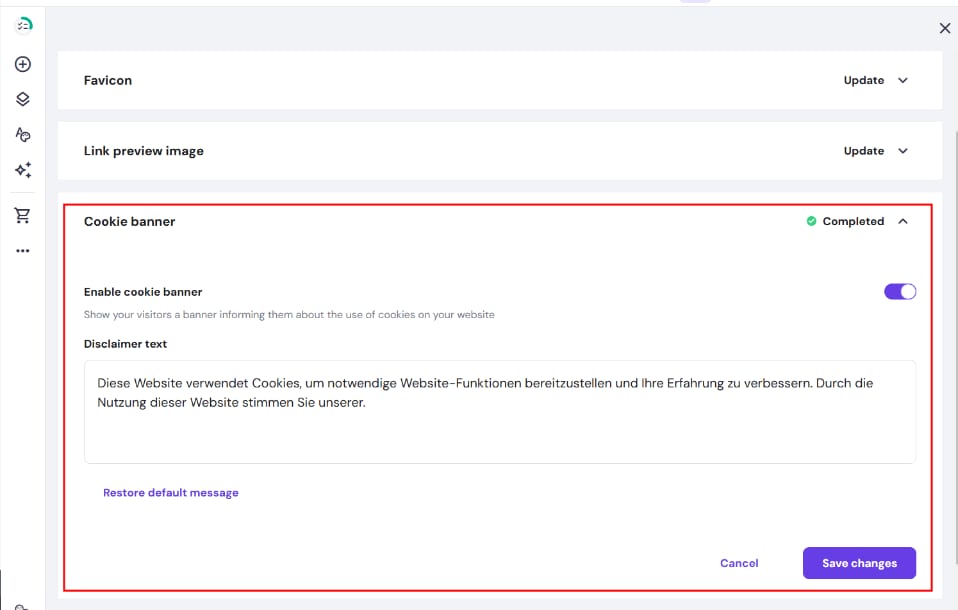
Task: Click the checklist progress icon in sidebar
Action: click(x=23, y=25)
